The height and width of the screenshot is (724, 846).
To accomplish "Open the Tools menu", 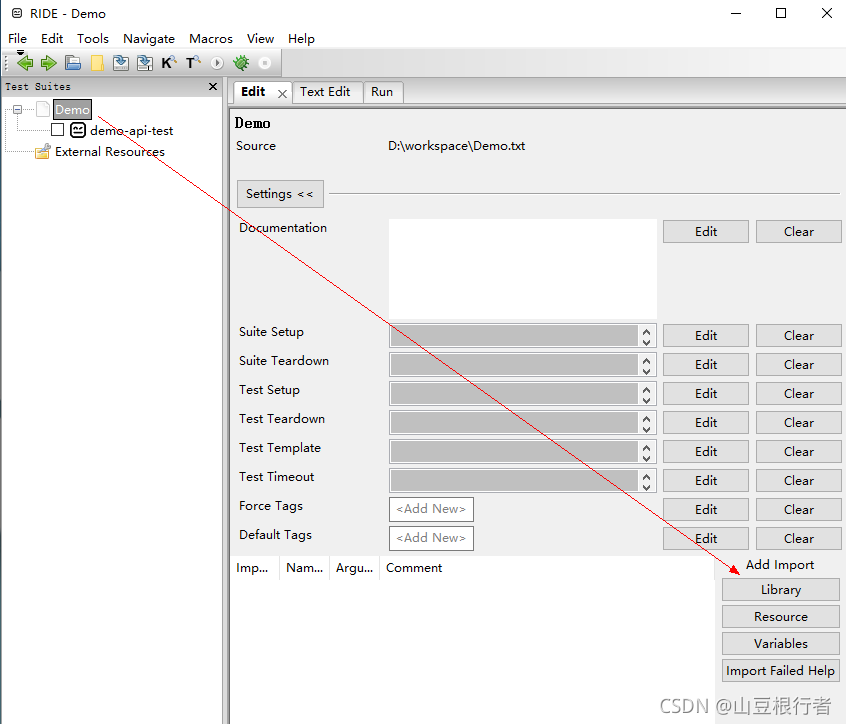I will [x=93, y=39].
